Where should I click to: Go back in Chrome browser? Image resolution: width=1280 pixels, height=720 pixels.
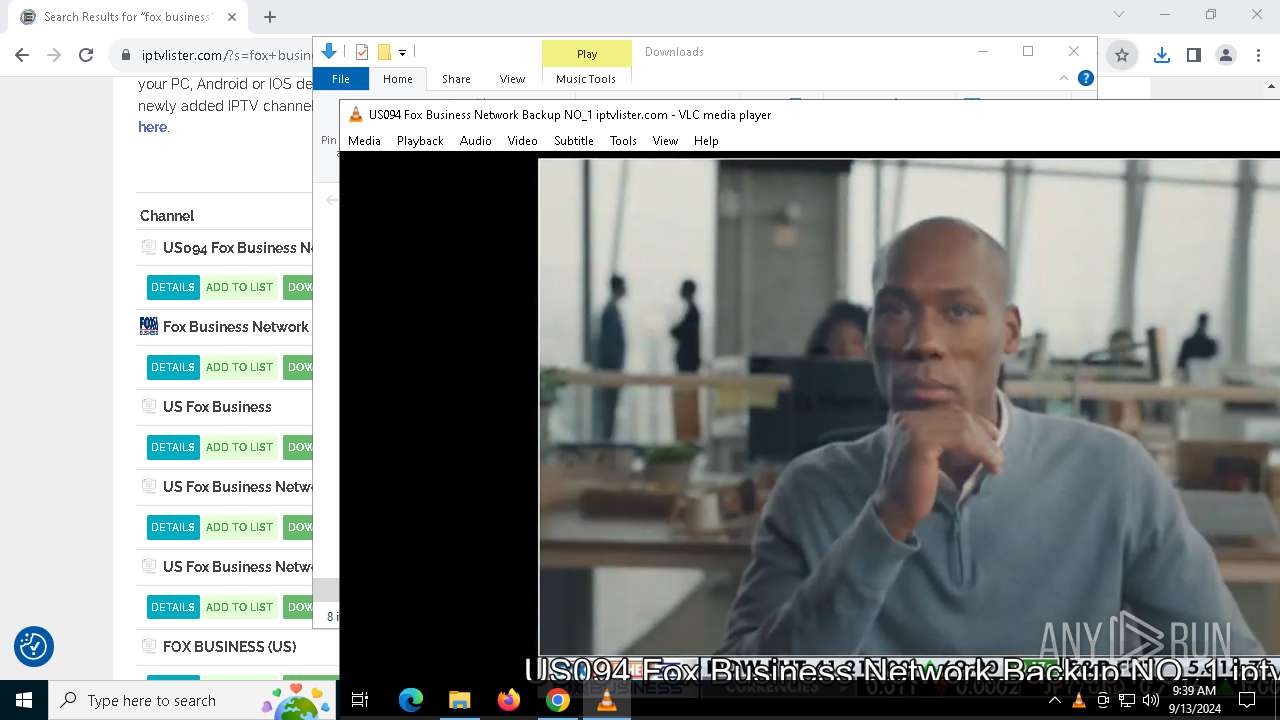tap(22, 56)
